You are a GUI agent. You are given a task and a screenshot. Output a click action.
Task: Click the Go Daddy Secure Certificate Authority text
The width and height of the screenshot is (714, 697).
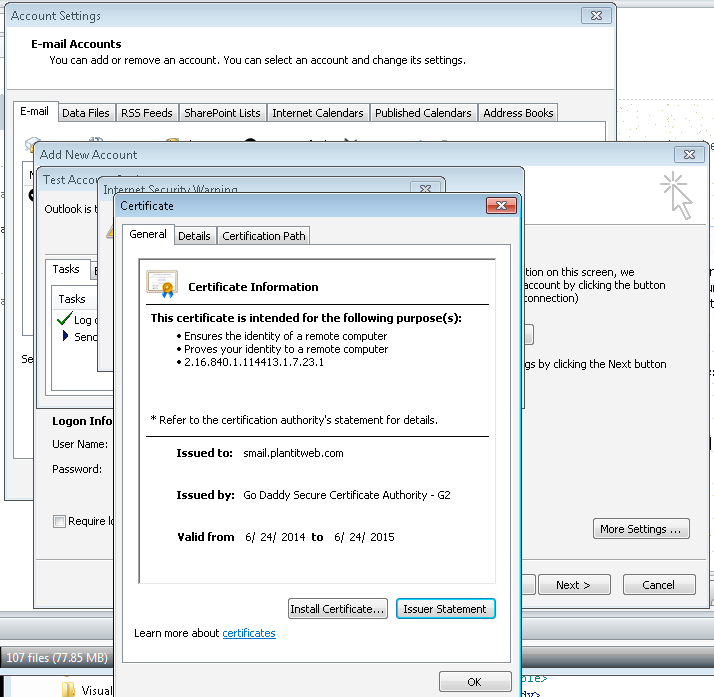point(347,495)
